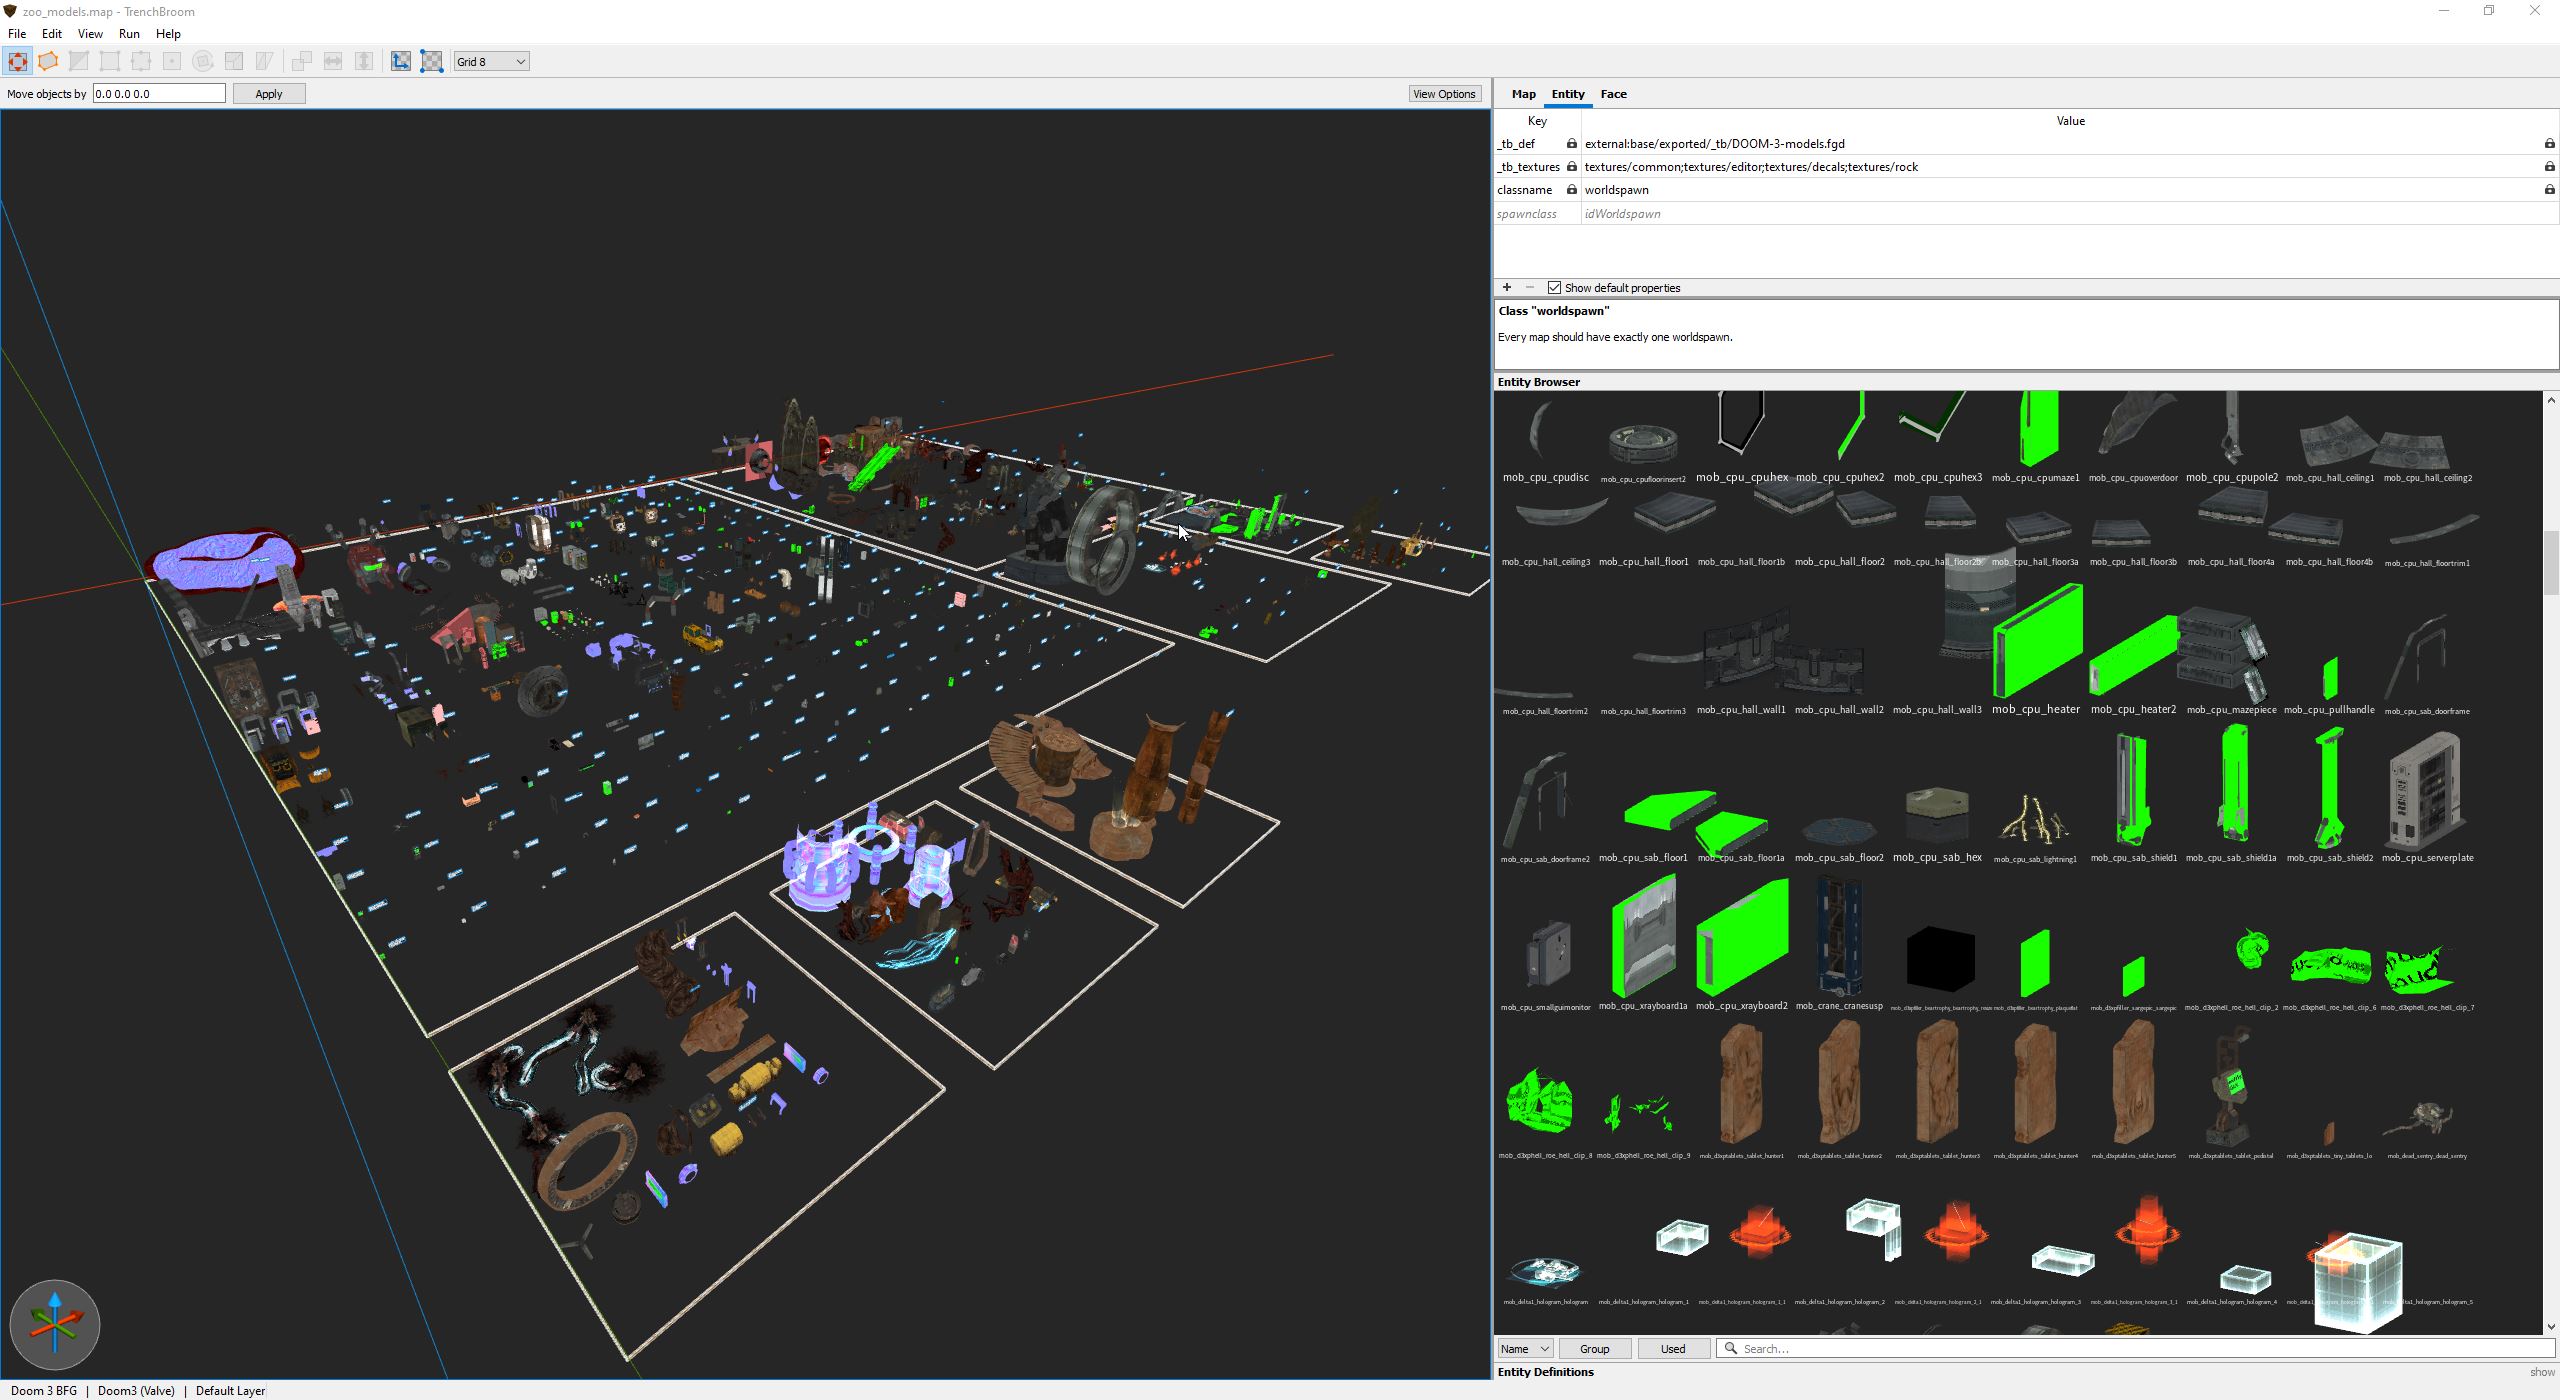This screenshot has width=2560, height=1400.
Task: Activate the Clip tool icon
Action: click(79, 62)
